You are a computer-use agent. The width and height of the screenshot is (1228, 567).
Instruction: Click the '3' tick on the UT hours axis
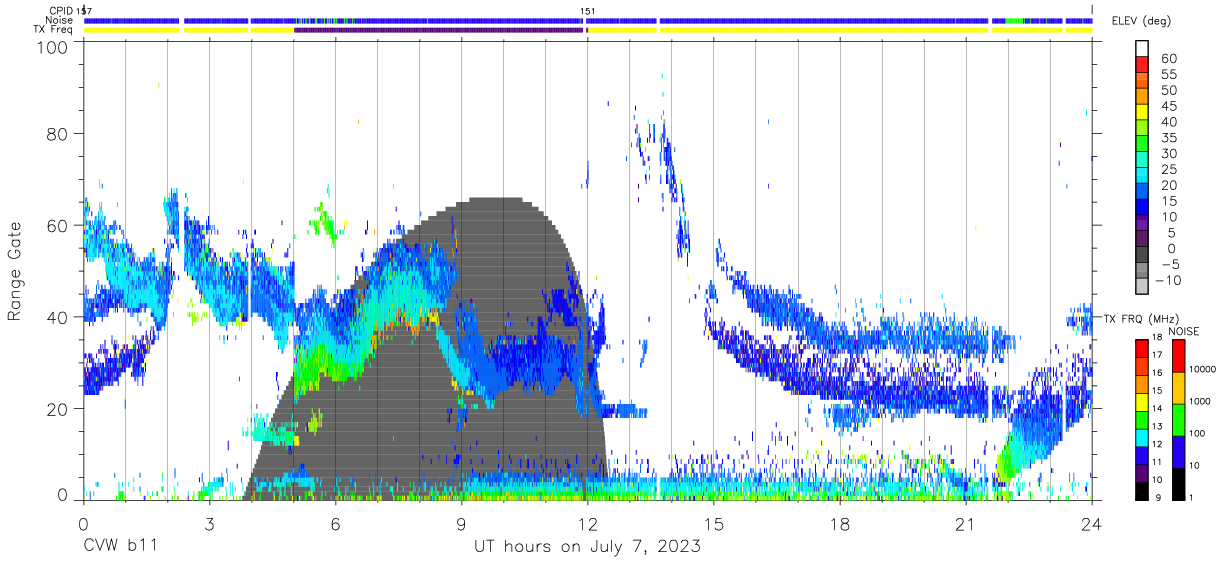pyautogui.click(x=209, y=523)
